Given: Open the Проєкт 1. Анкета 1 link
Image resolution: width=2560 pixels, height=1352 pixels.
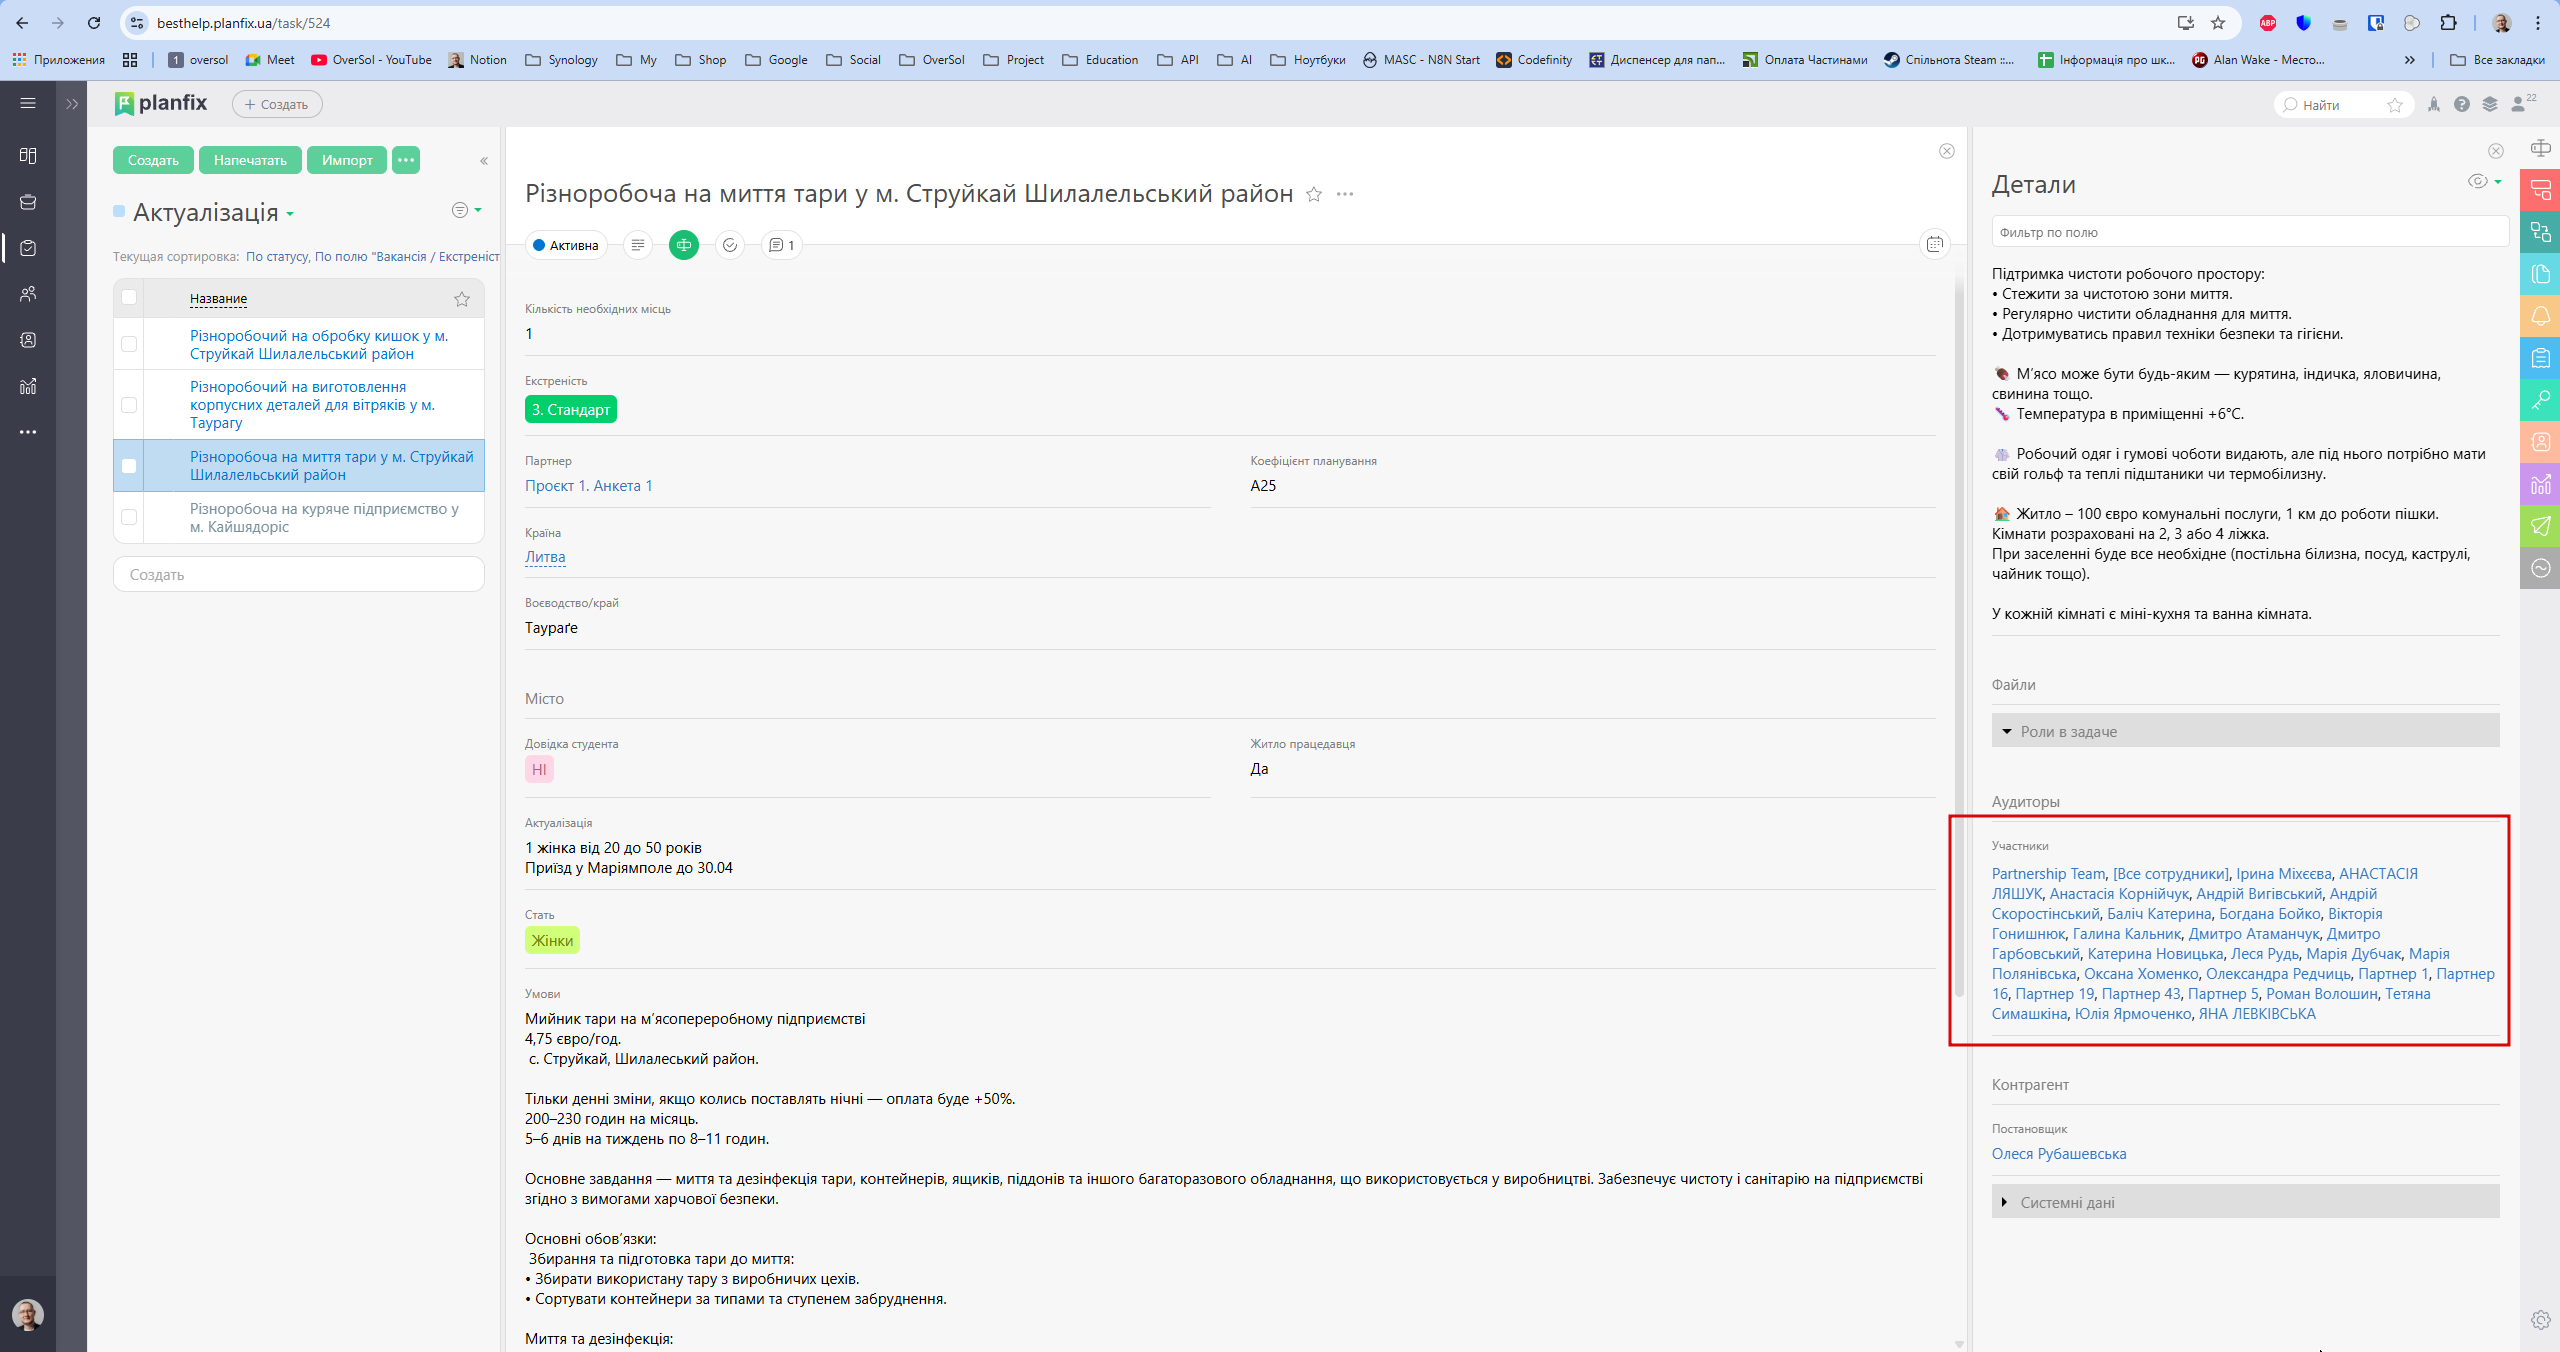Looking at the screenshot, I should 588,486.
